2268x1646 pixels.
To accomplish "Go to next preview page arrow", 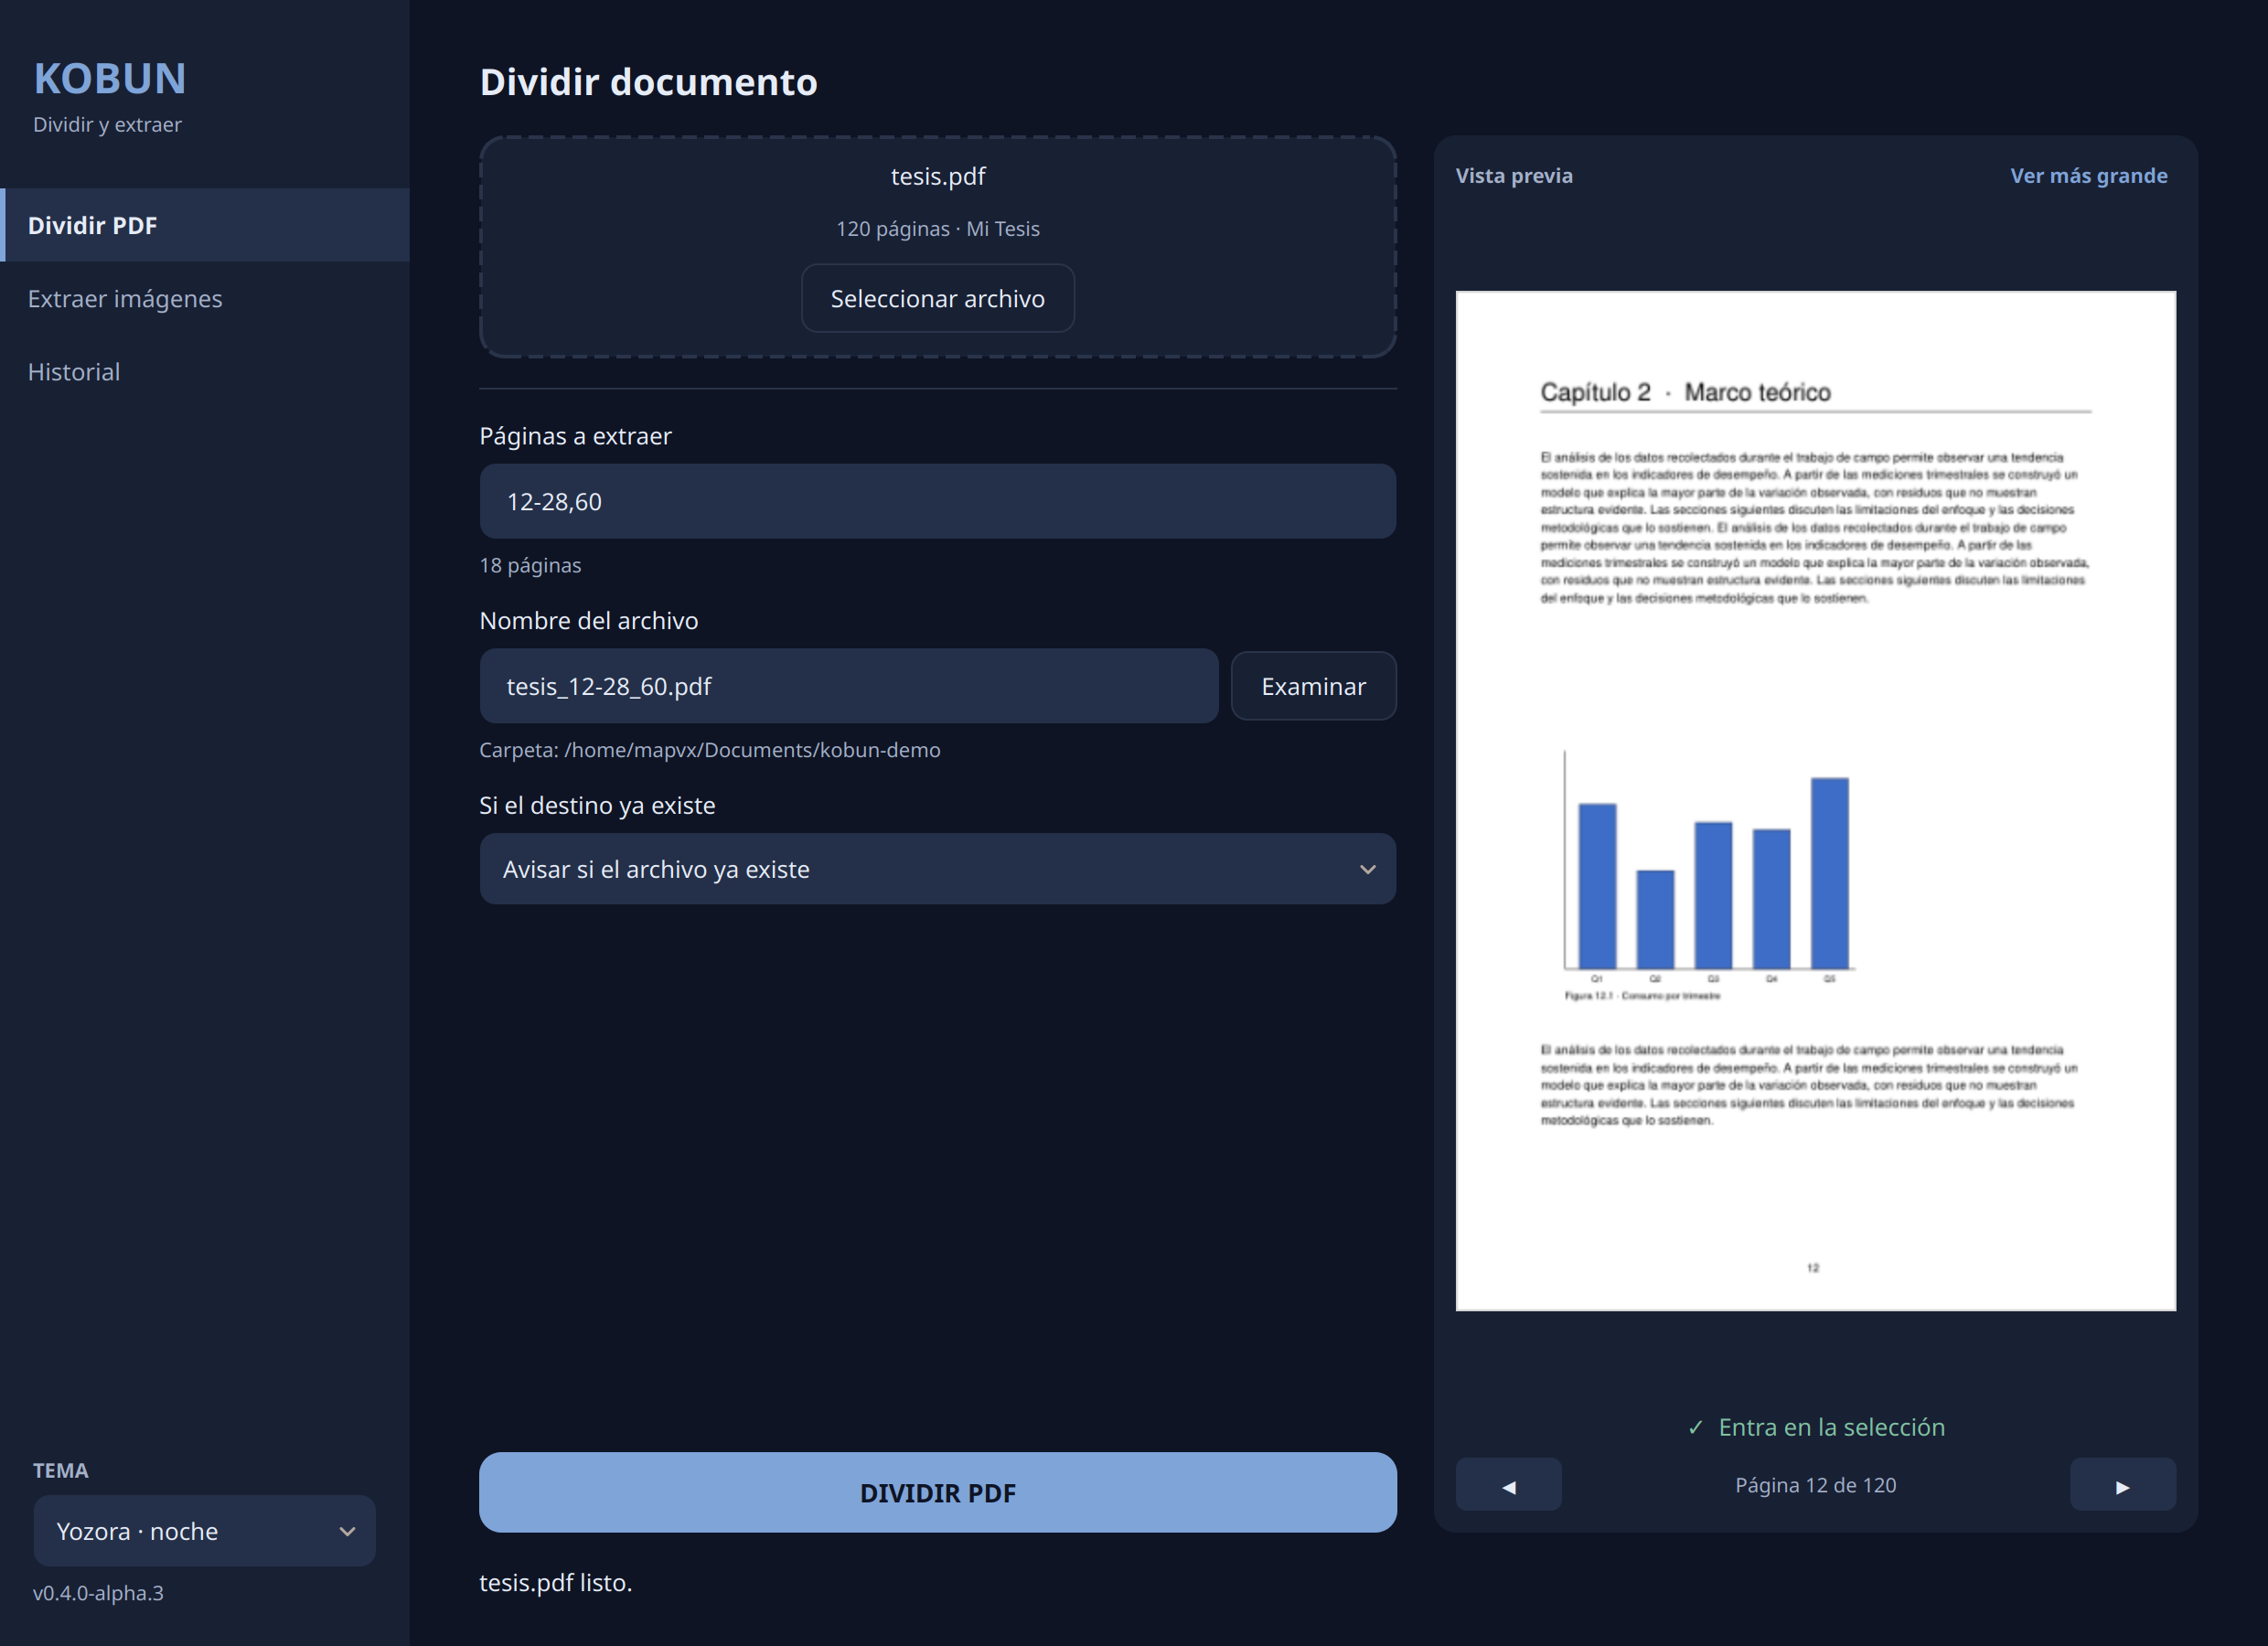I will [x=2122, y=1485].
